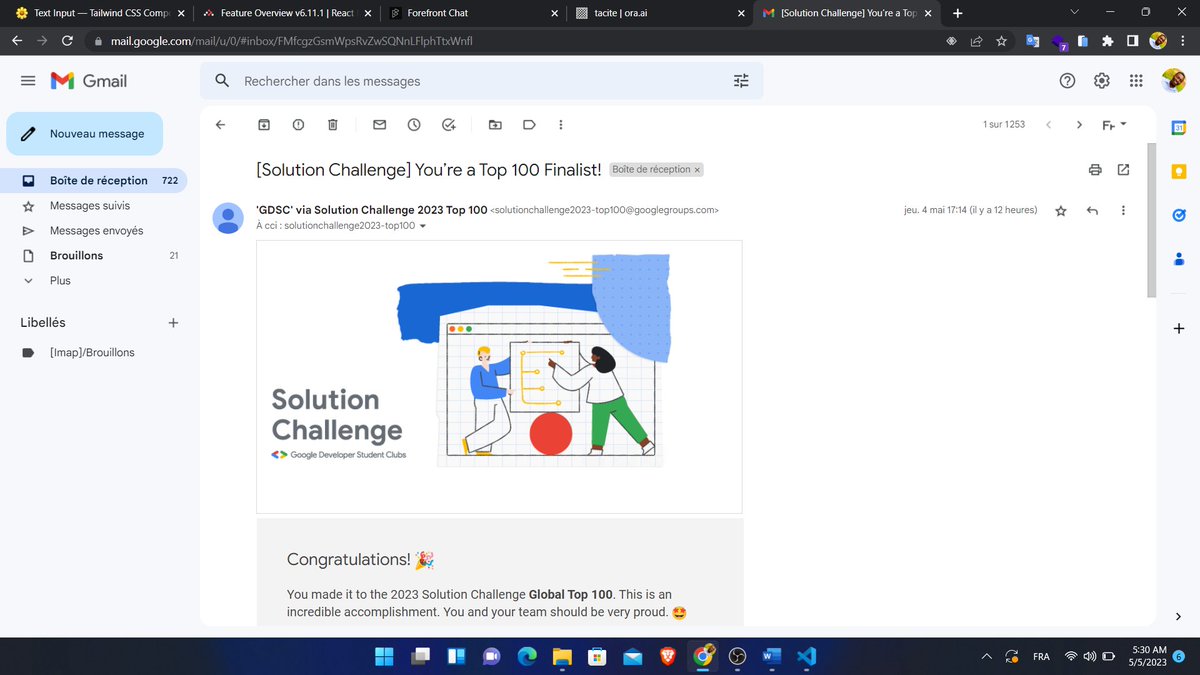
Task: Expand the Plus sidebar section
Action: [x=60, y=281]
